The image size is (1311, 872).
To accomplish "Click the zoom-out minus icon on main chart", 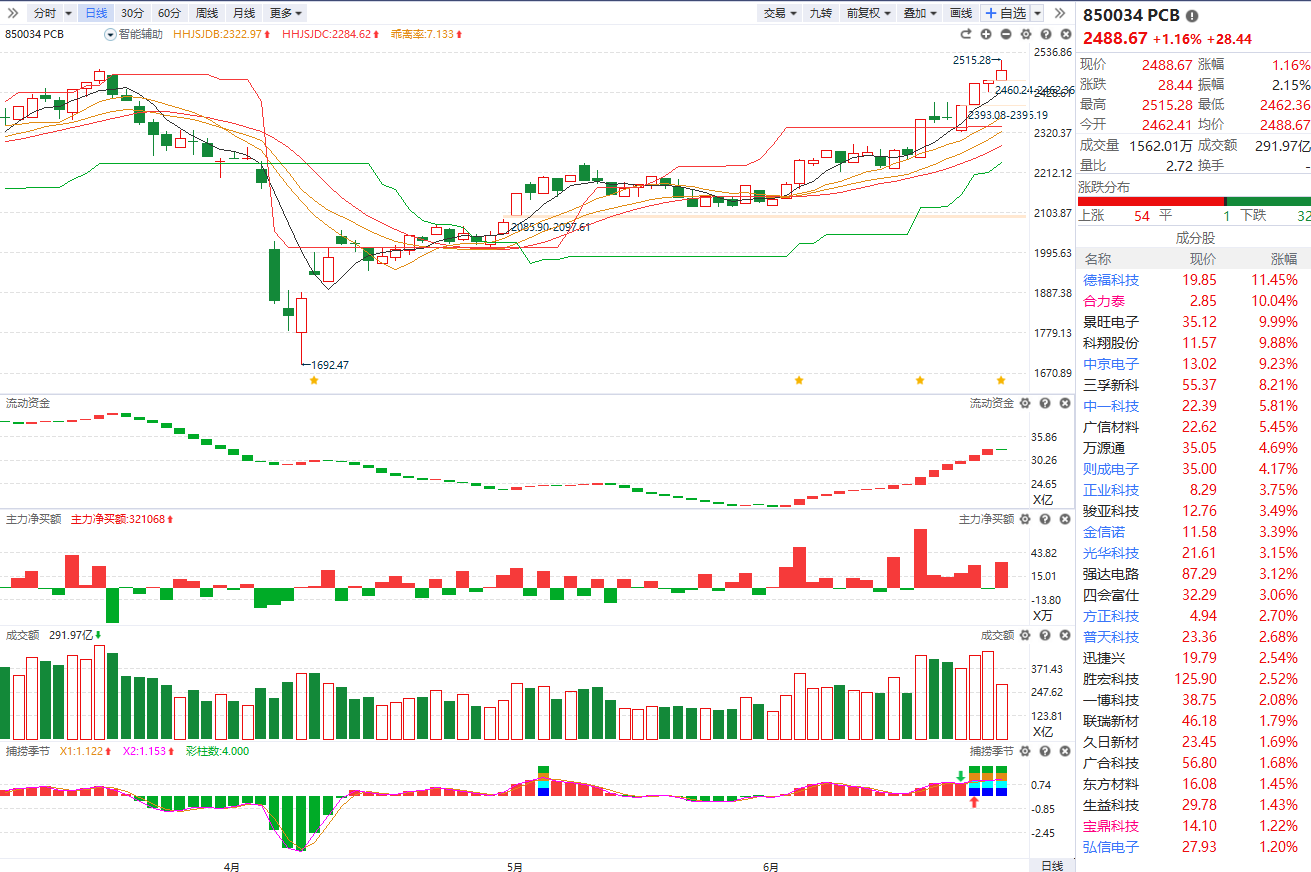I will [x=1005, y=34].
